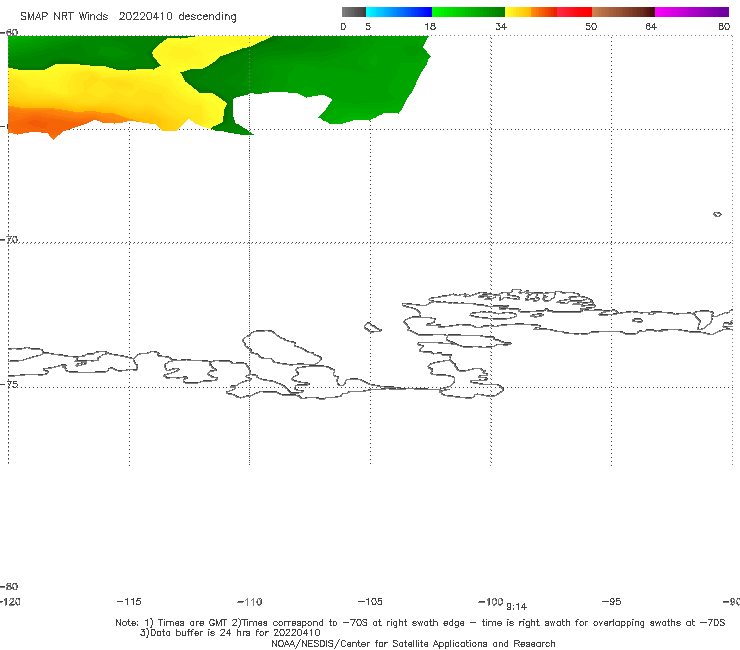Click the longitude label '-120'
This screenshot has height=650, width=740.
click(x=10, y=601)
